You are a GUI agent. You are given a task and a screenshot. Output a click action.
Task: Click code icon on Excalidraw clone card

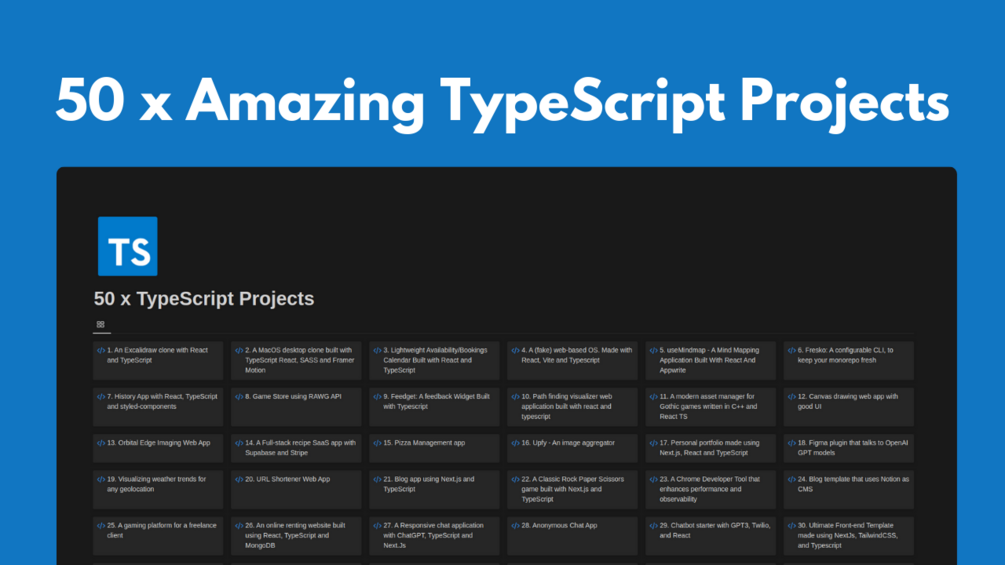click(x=101, y=350)
